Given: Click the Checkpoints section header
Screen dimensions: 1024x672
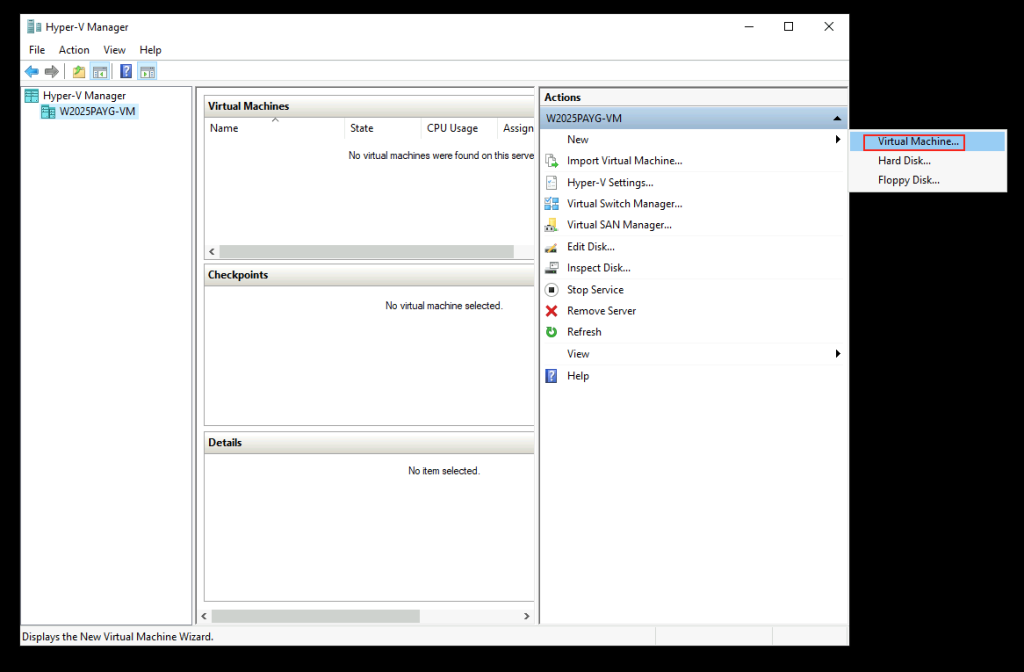Looking at the screenshot, I should tap(369, 275).
